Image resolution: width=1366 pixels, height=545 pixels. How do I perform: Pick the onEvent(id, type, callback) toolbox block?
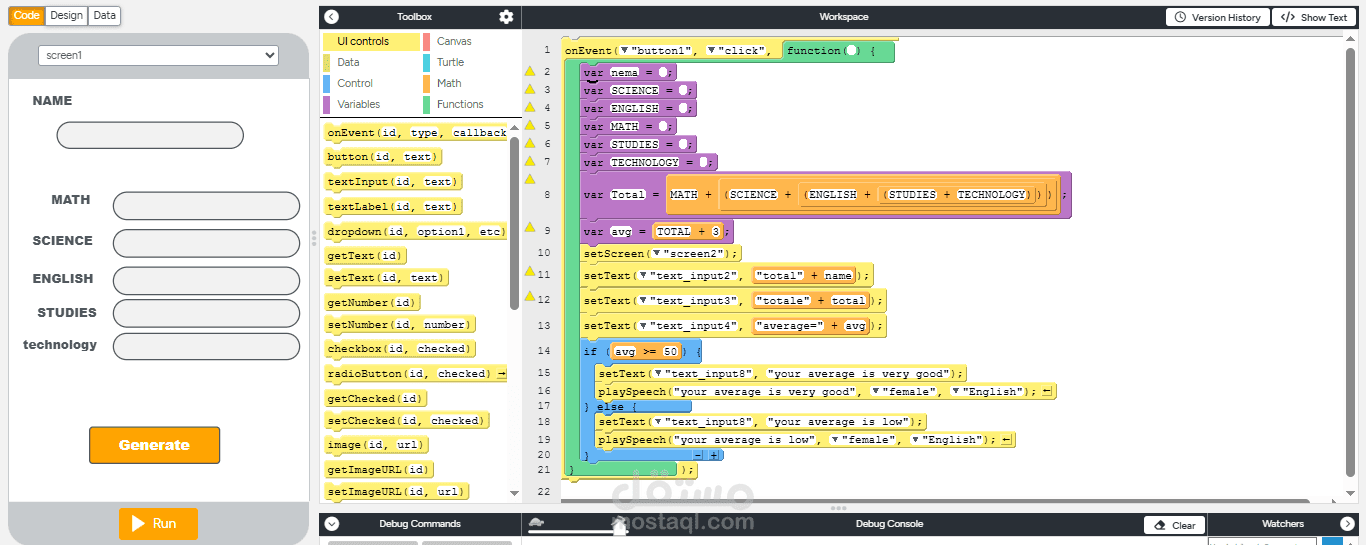[x=416, y=133]
